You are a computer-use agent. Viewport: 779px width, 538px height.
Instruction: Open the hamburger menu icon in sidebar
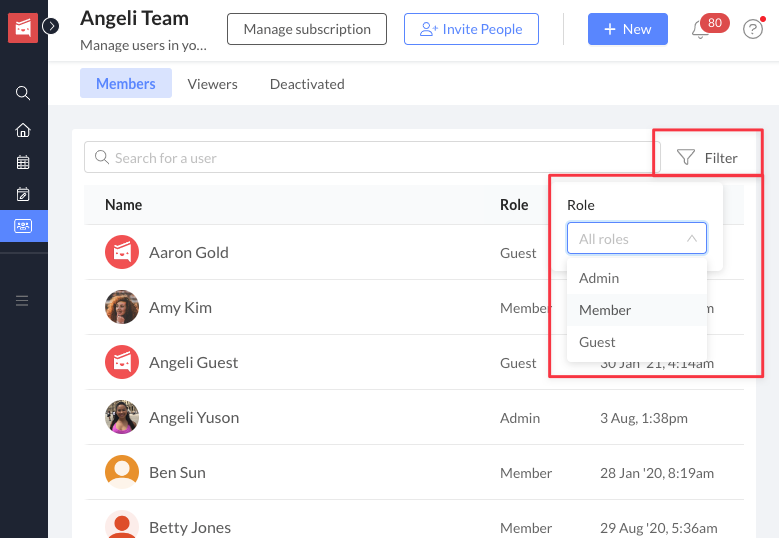tap(22, 301)
